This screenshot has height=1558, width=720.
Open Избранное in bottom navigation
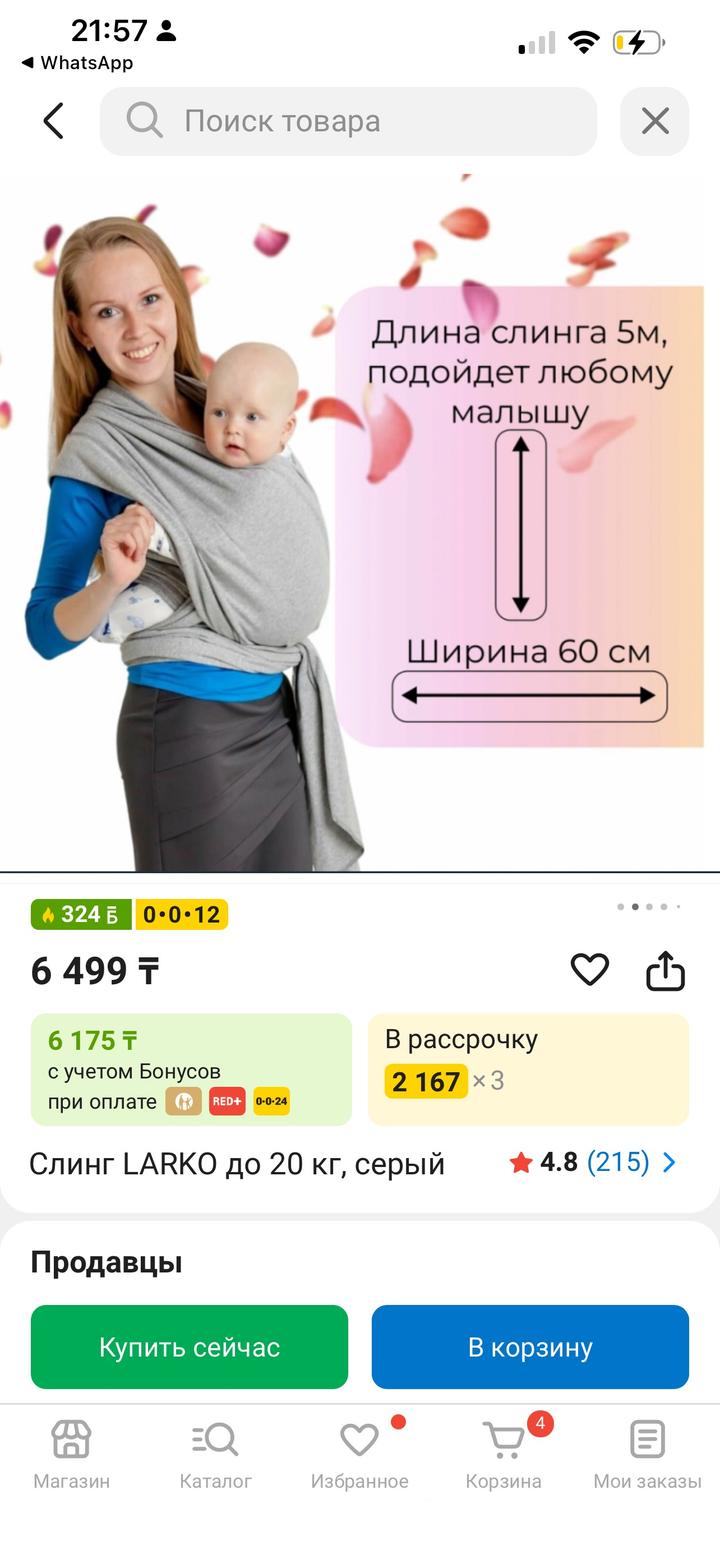(359, 1455)
